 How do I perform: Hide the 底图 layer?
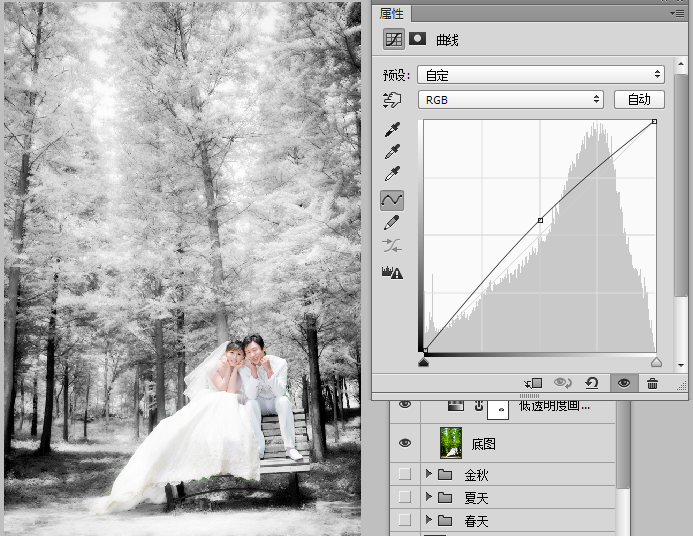pos(405,443)
